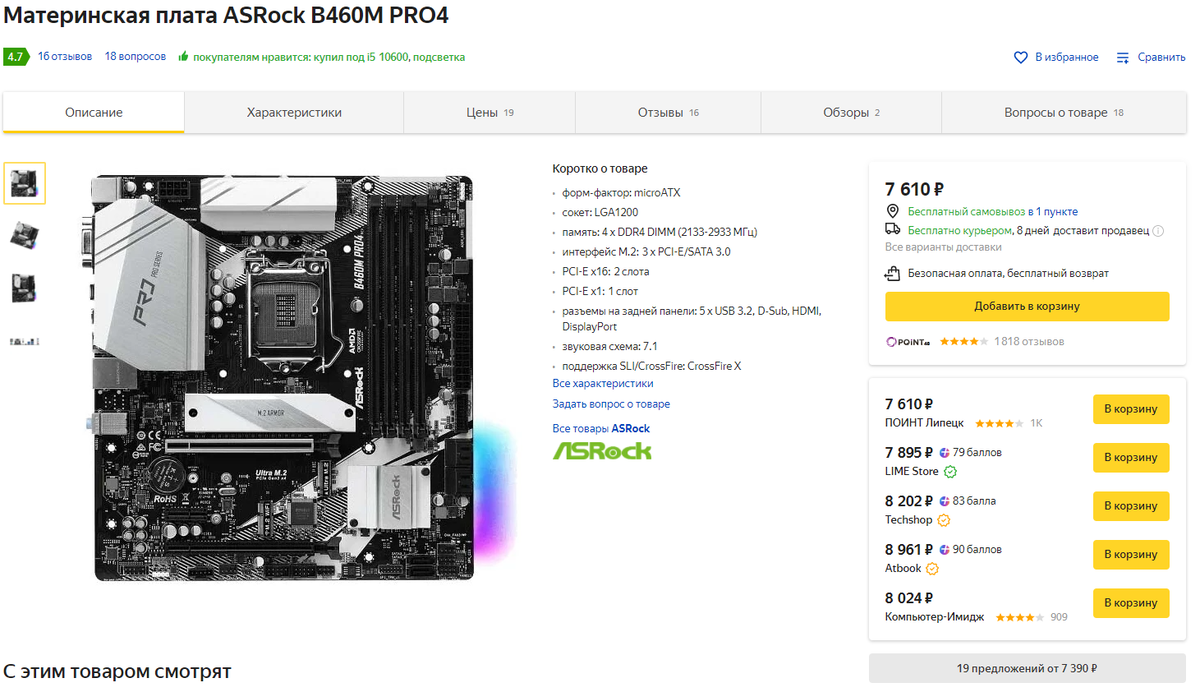Click the green thumbs-up icon near reviews
Image resolution: width=1200 pixels, height=692 pixels.
[183, 57]
